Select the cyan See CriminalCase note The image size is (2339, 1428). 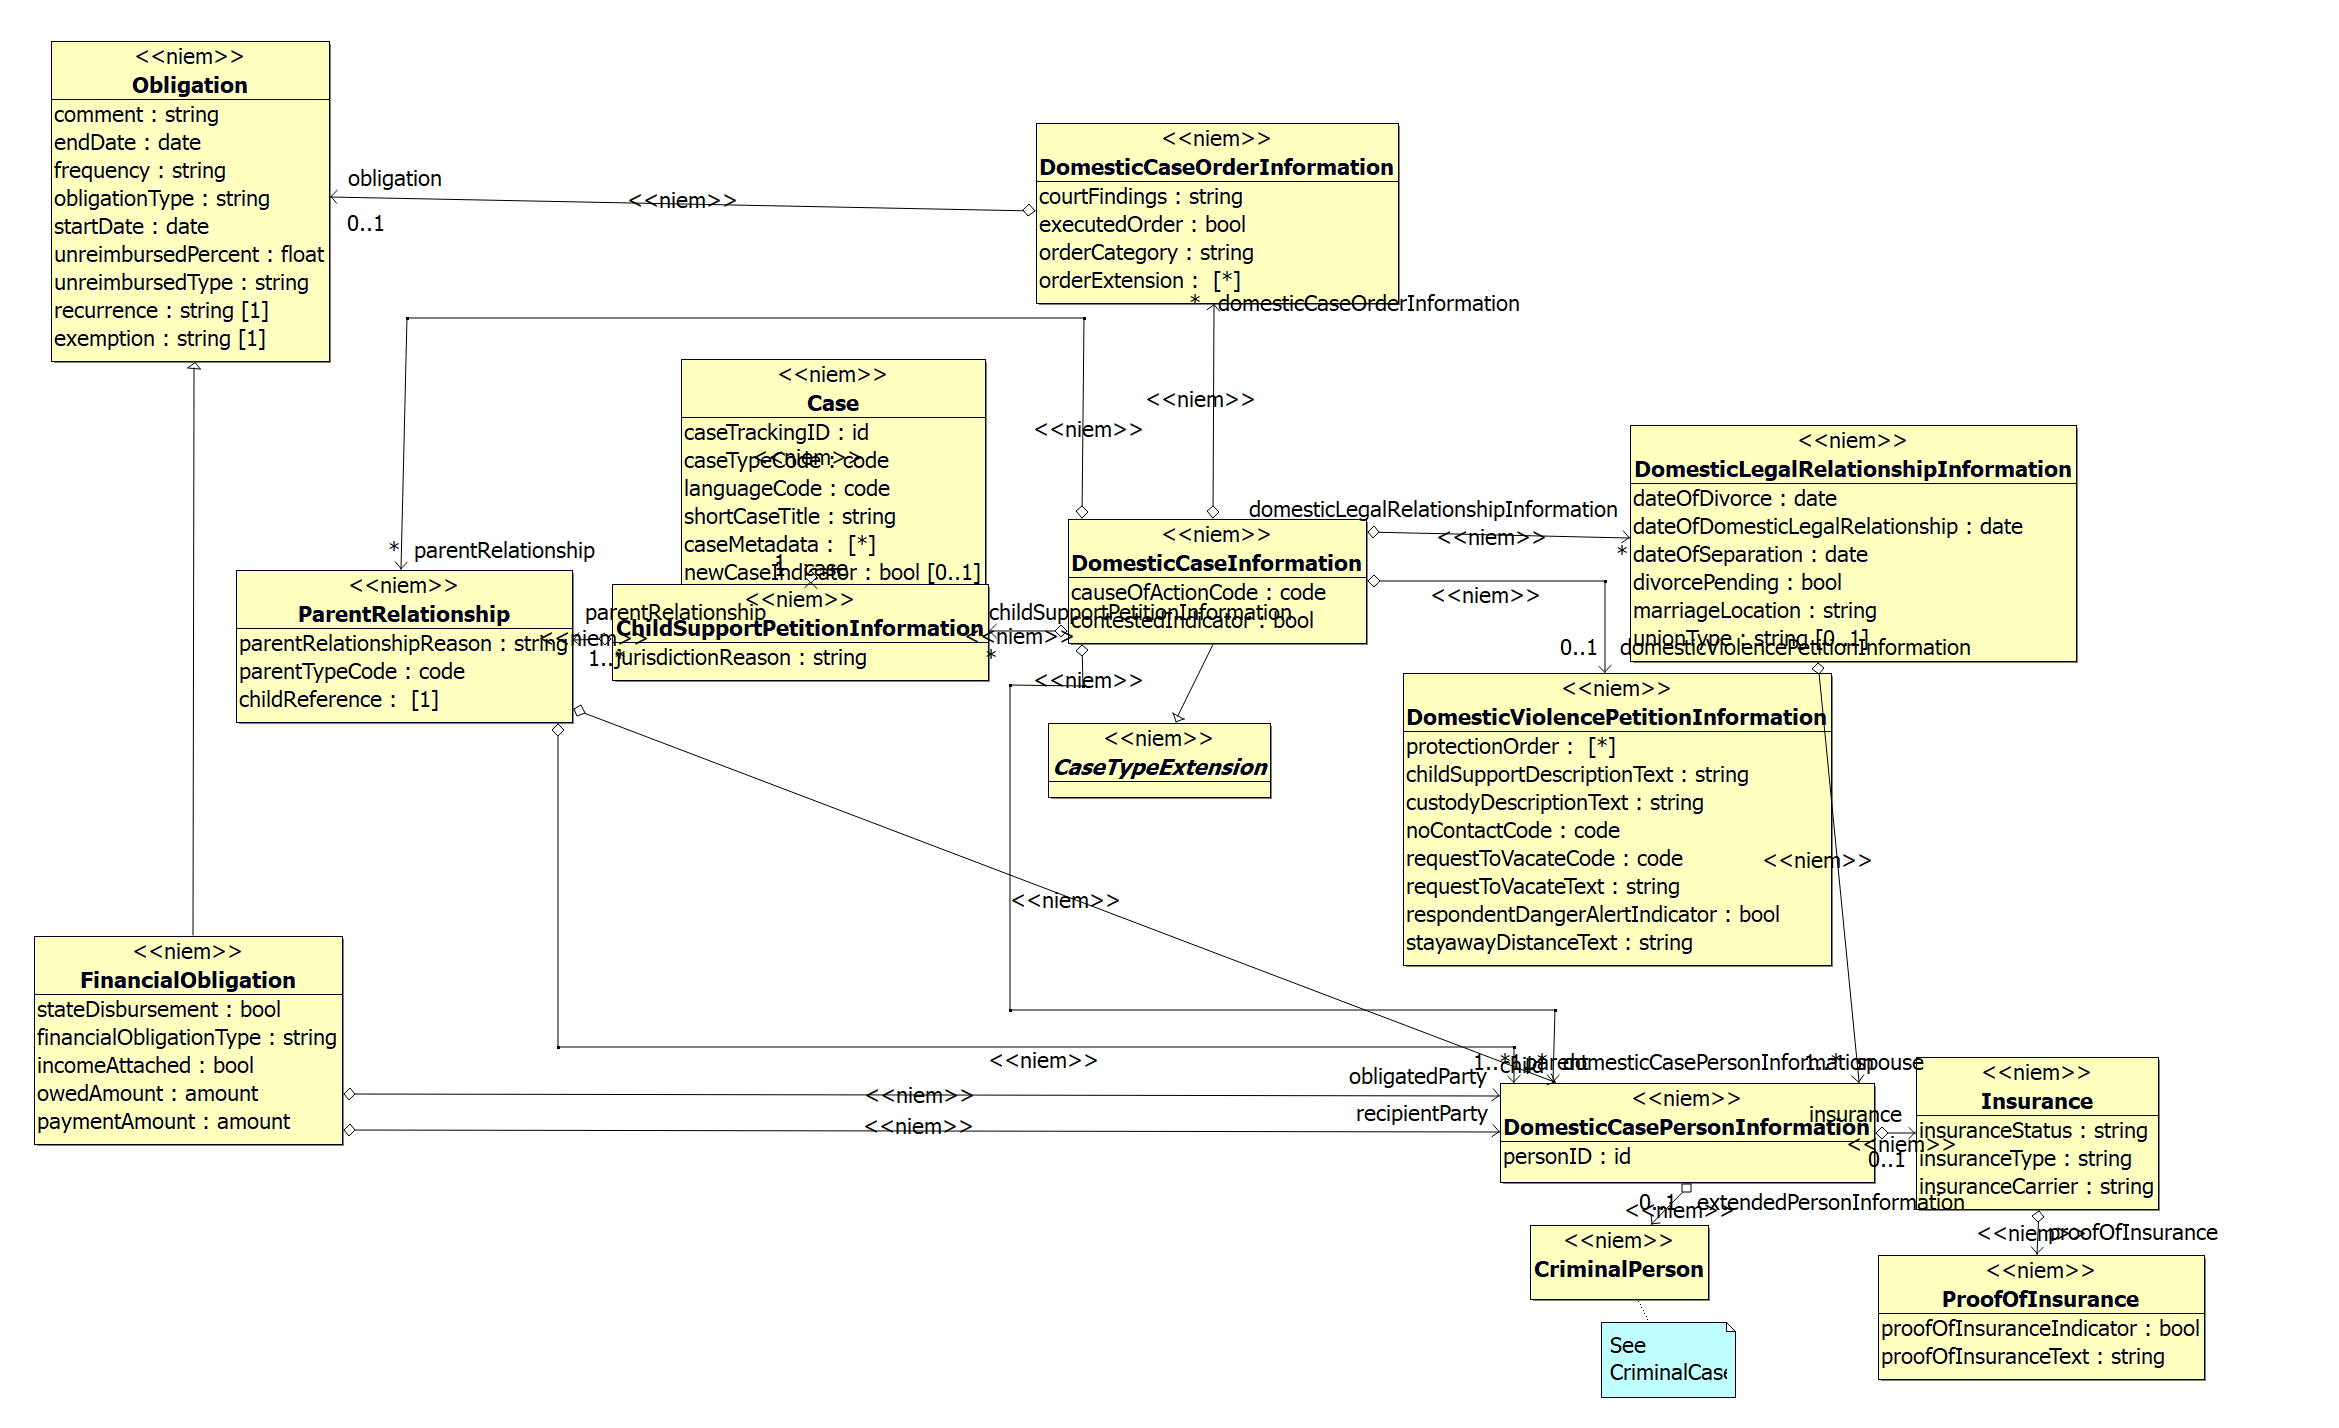coord(1666,1359)
